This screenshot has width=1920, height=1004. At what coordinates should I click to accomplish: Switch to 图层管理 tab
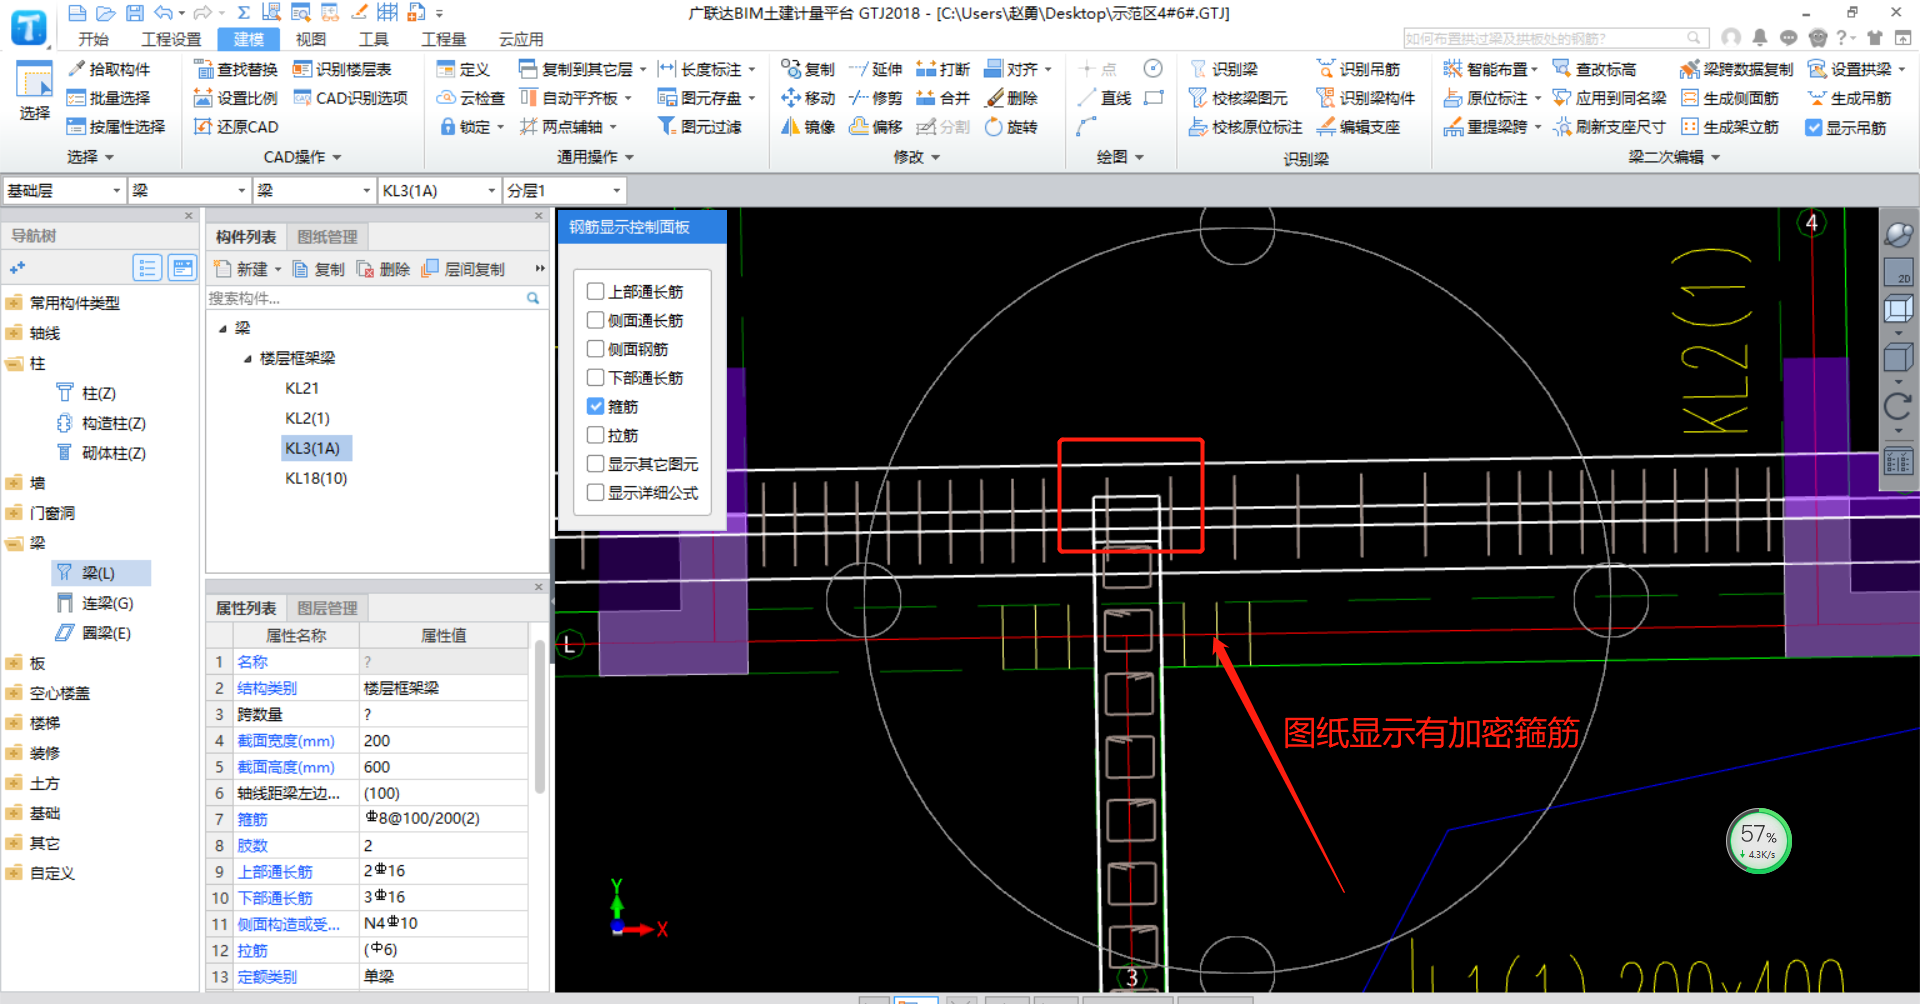click(x=327, y=608)
